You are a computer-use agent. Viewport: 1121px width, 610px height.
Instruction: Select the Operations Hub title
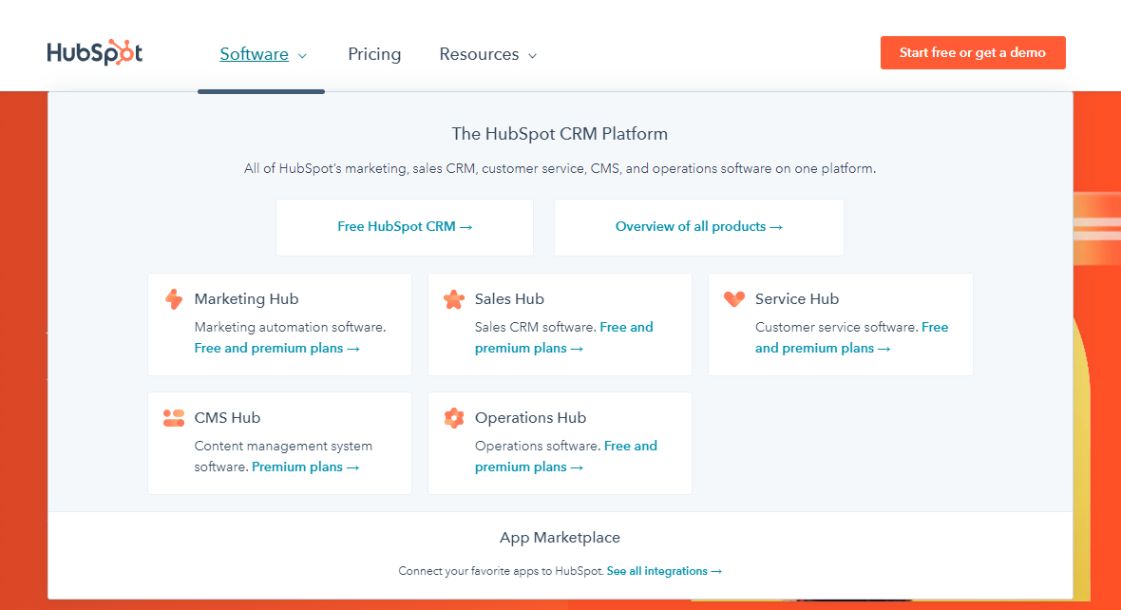[530, 418]
